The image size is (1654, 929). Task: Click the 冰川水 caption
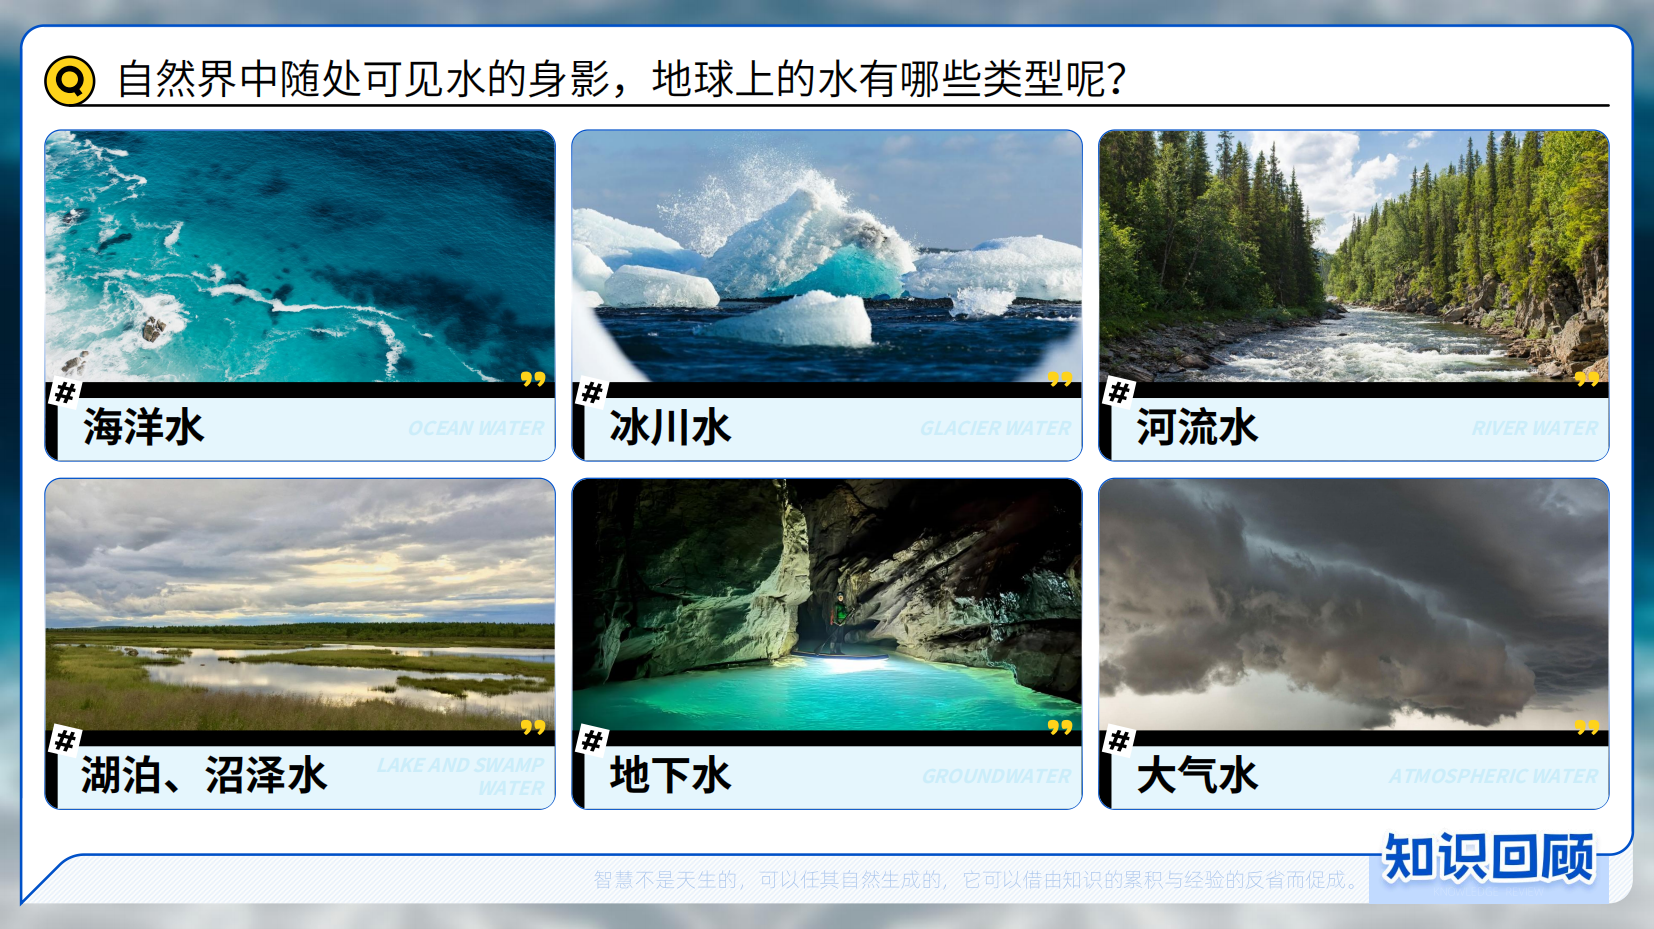(671, 428)
